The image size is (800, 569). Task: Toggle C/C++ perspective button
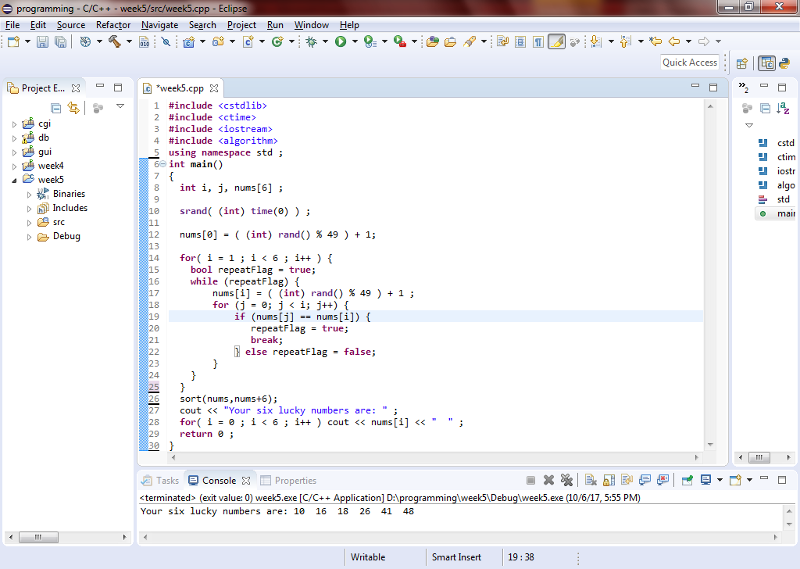pos(767,63)
